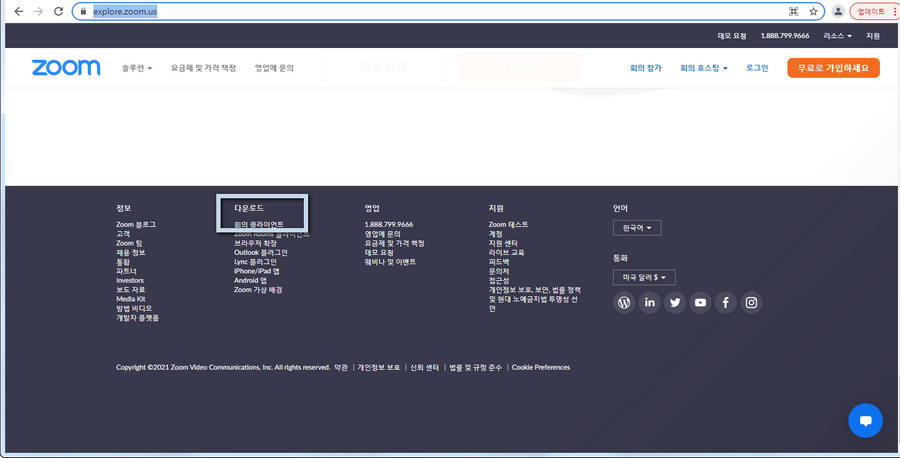This screenshot has width=900, height=458.
Task: Open the Outlook 플러그인 footer link
Action: 261,253
